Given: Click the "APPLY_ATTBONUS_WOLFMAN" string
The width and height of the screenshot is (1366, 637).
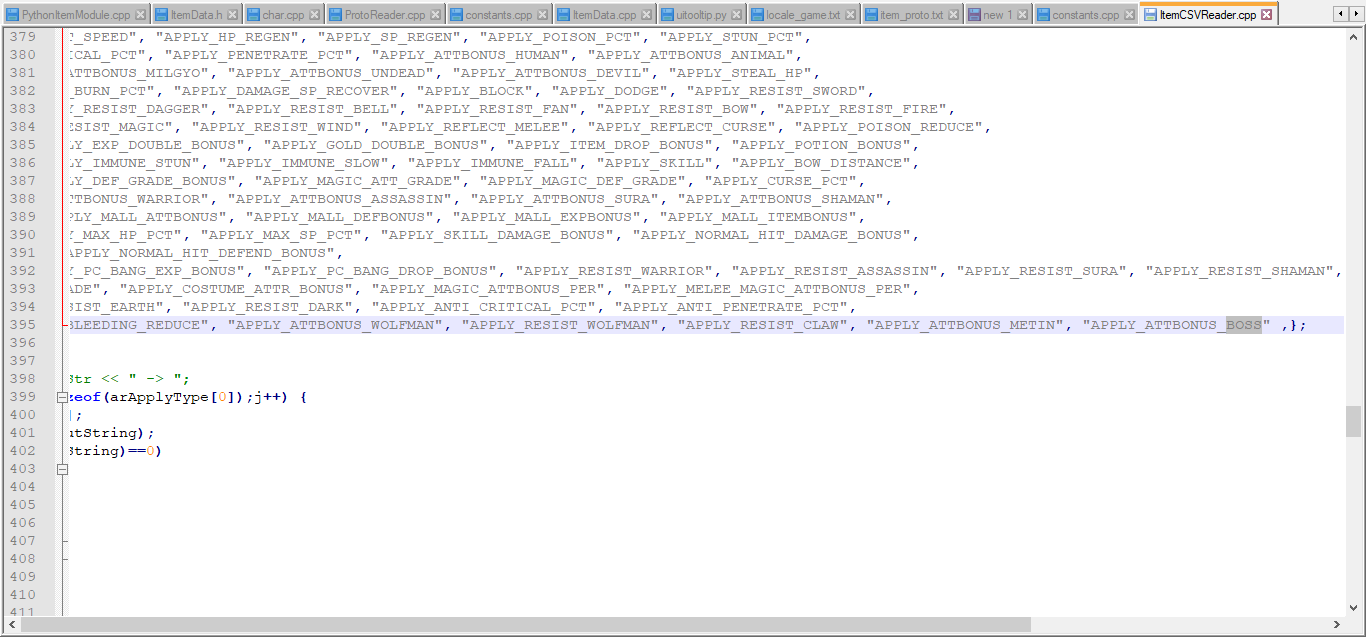Looking at the screenshot, I should click(x=335, y=325).
